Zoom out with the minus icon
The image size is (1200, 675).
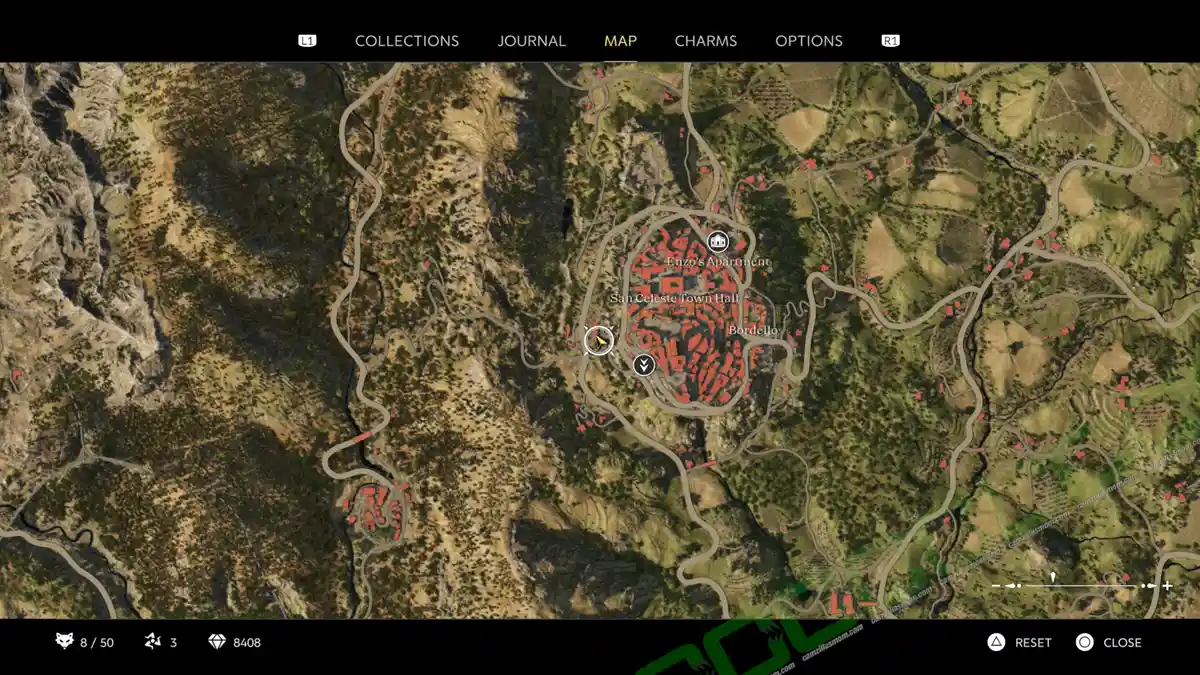pos(996,586)
